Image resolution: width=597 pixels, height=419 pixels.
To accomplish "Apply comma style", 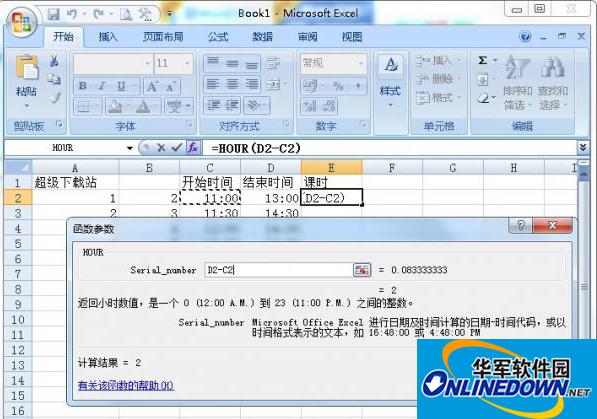I will coord(358,86).
